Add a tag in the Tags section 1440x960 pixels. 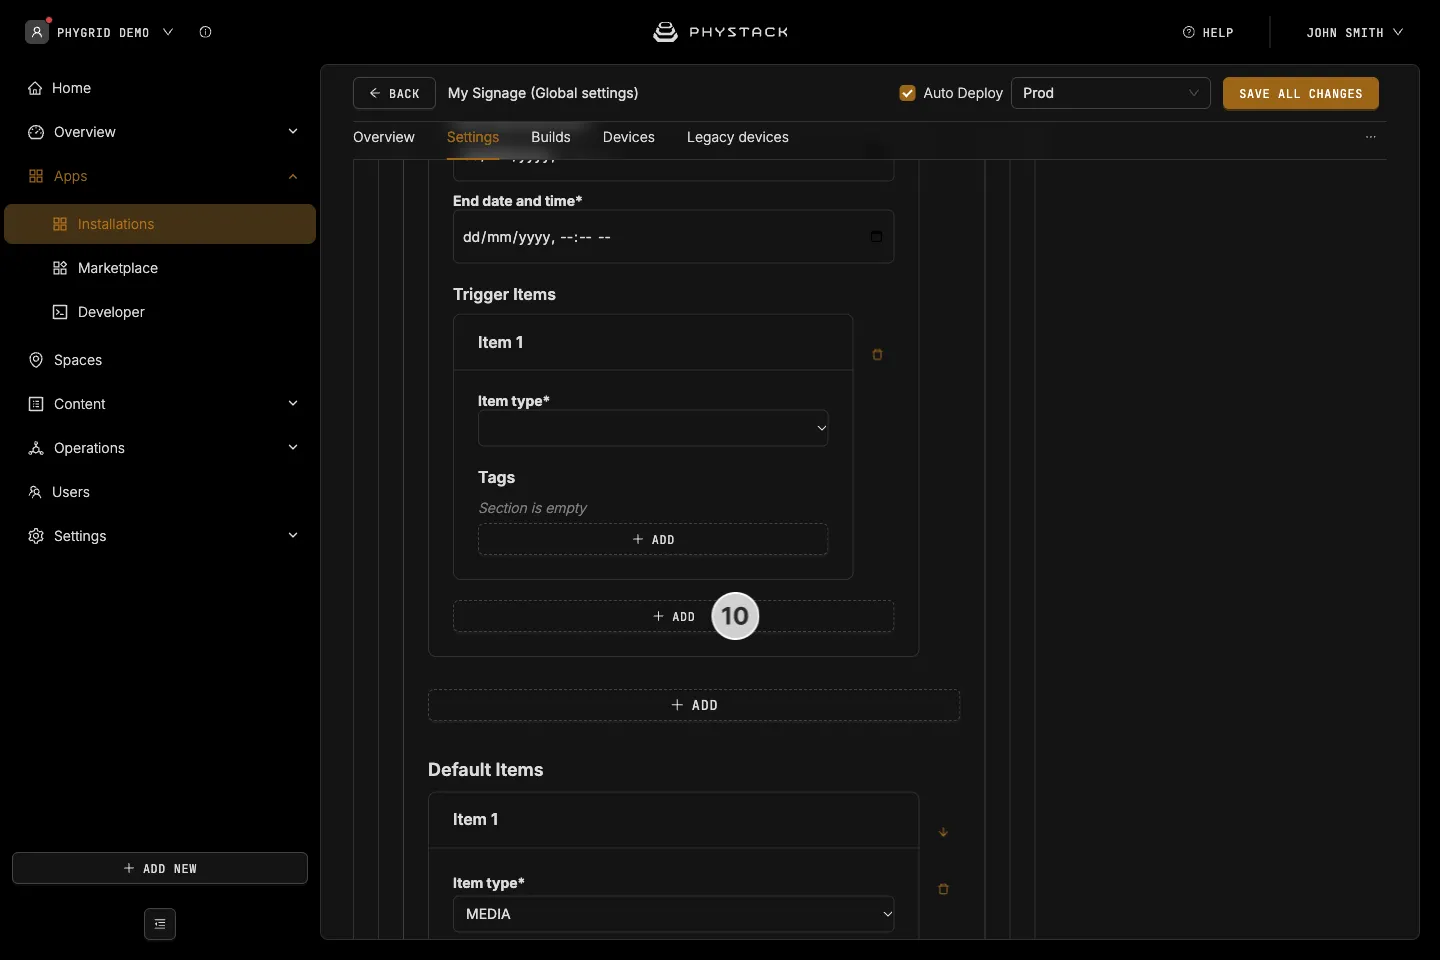click(653, 539)
